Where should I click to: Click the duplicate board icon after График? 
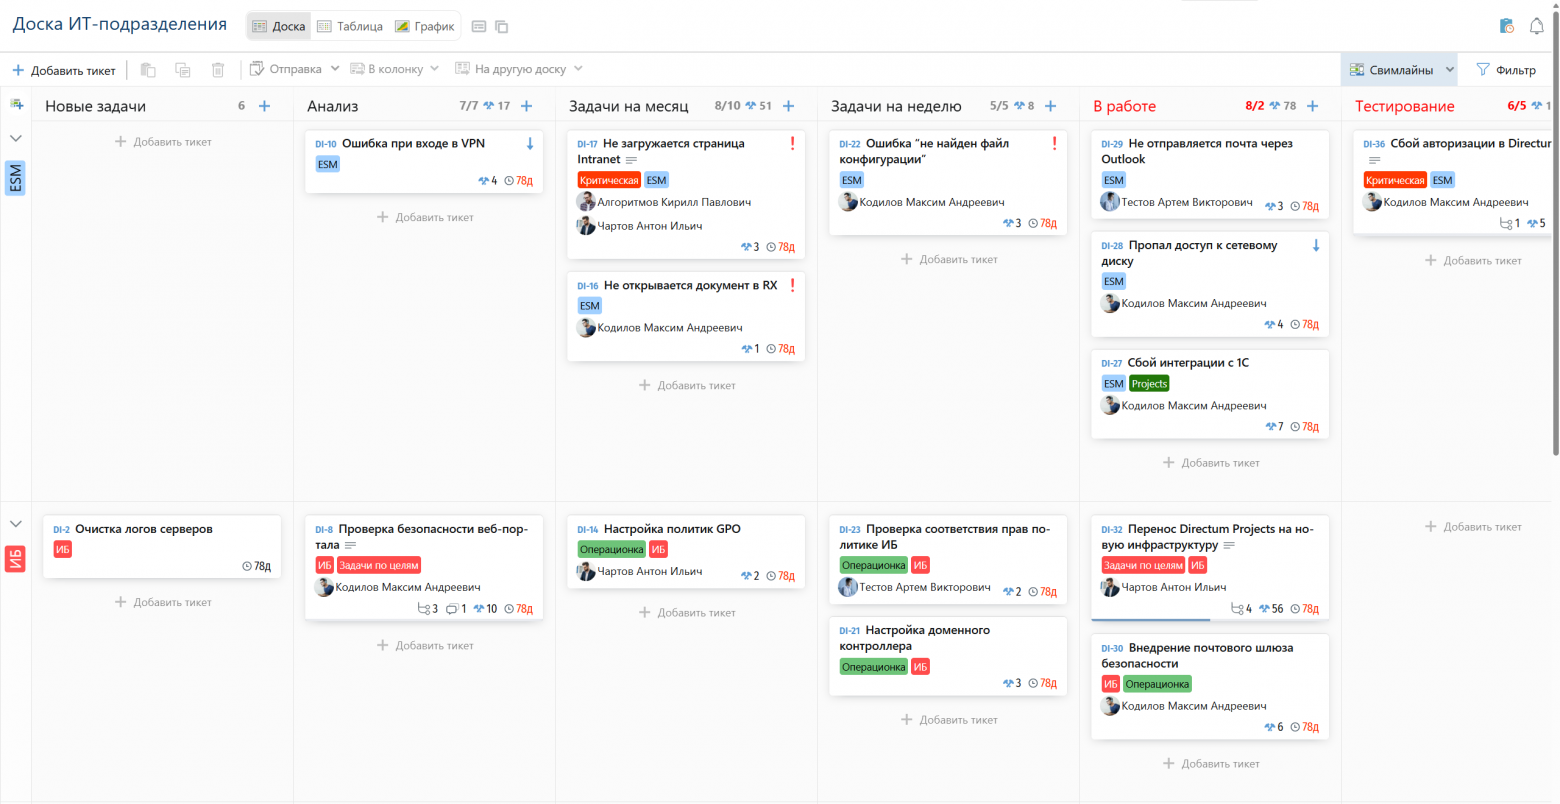click(x=502, y=27)
